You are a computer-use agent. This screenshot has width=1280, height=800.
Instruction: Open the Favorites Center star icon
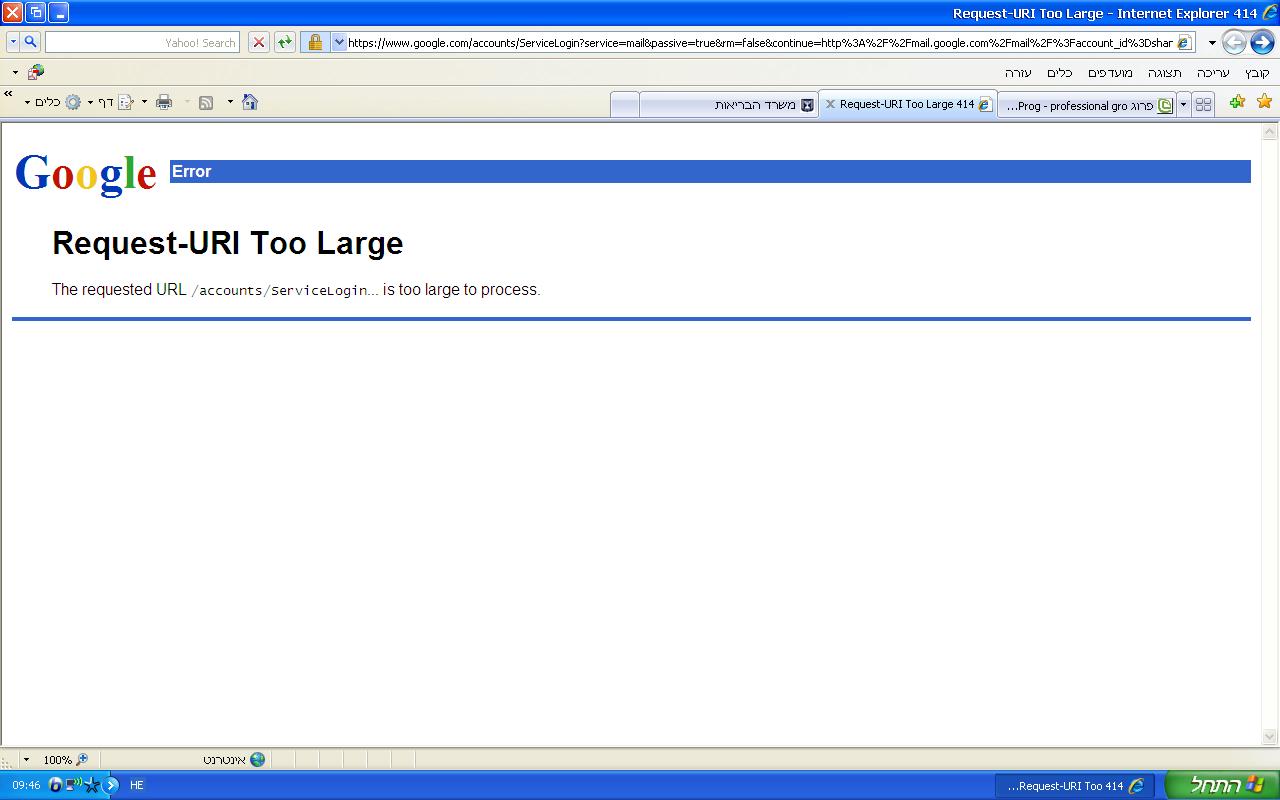pos(1264,102)
